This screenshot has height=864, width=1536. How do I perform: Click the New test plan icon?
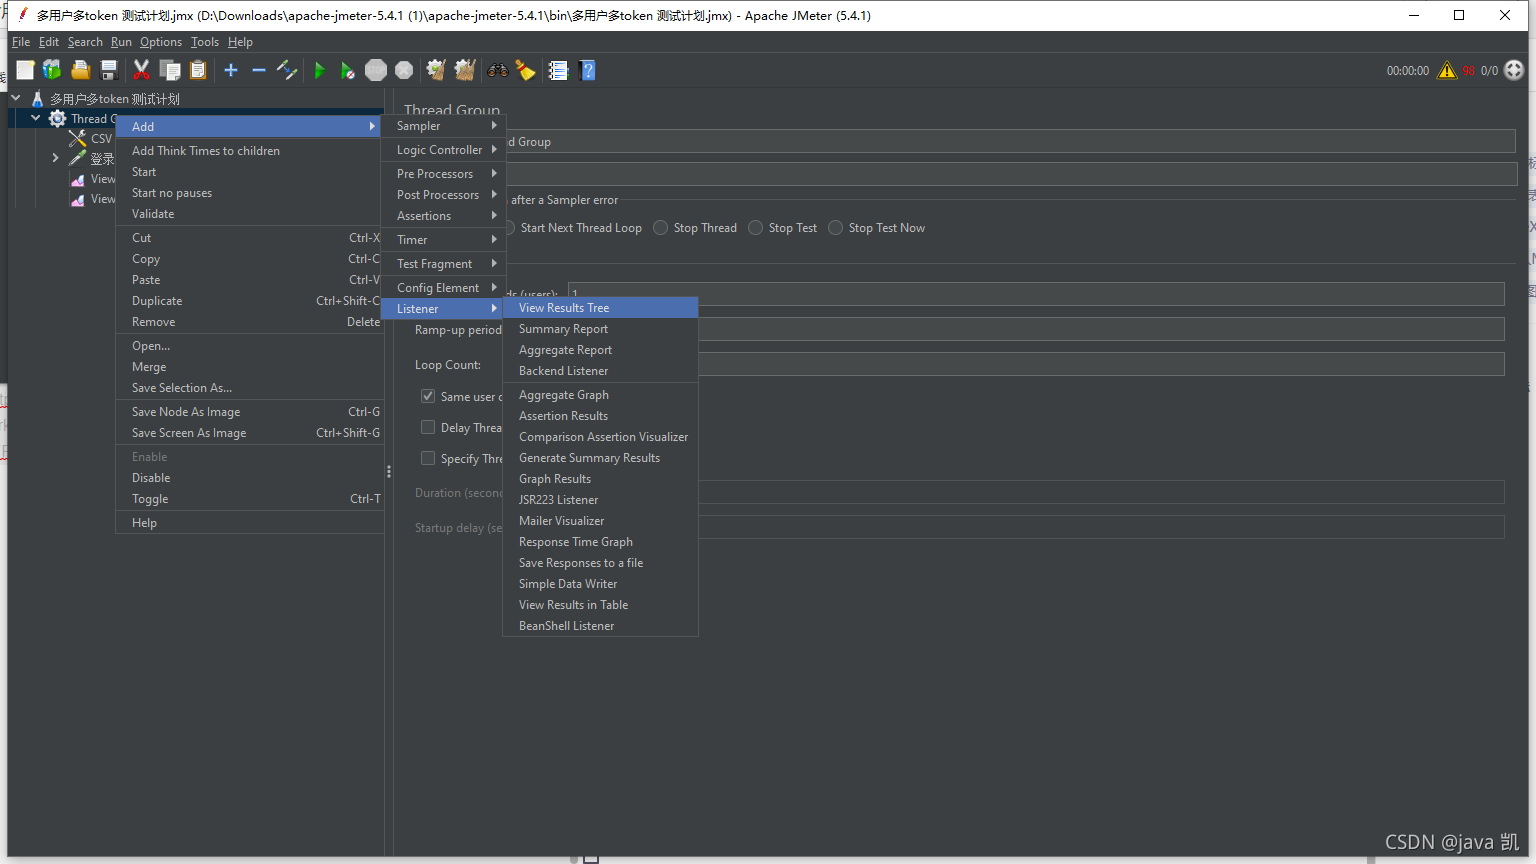[25, 70]
